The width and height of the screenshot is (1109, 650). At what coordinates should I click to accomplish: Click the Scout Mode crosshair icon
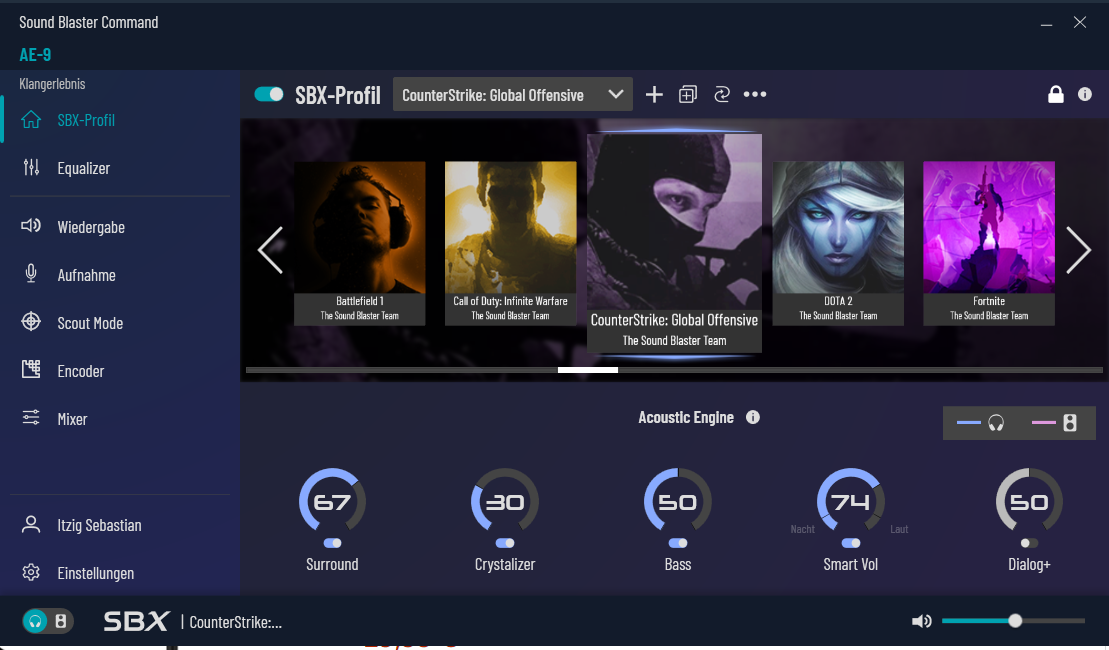31,322
